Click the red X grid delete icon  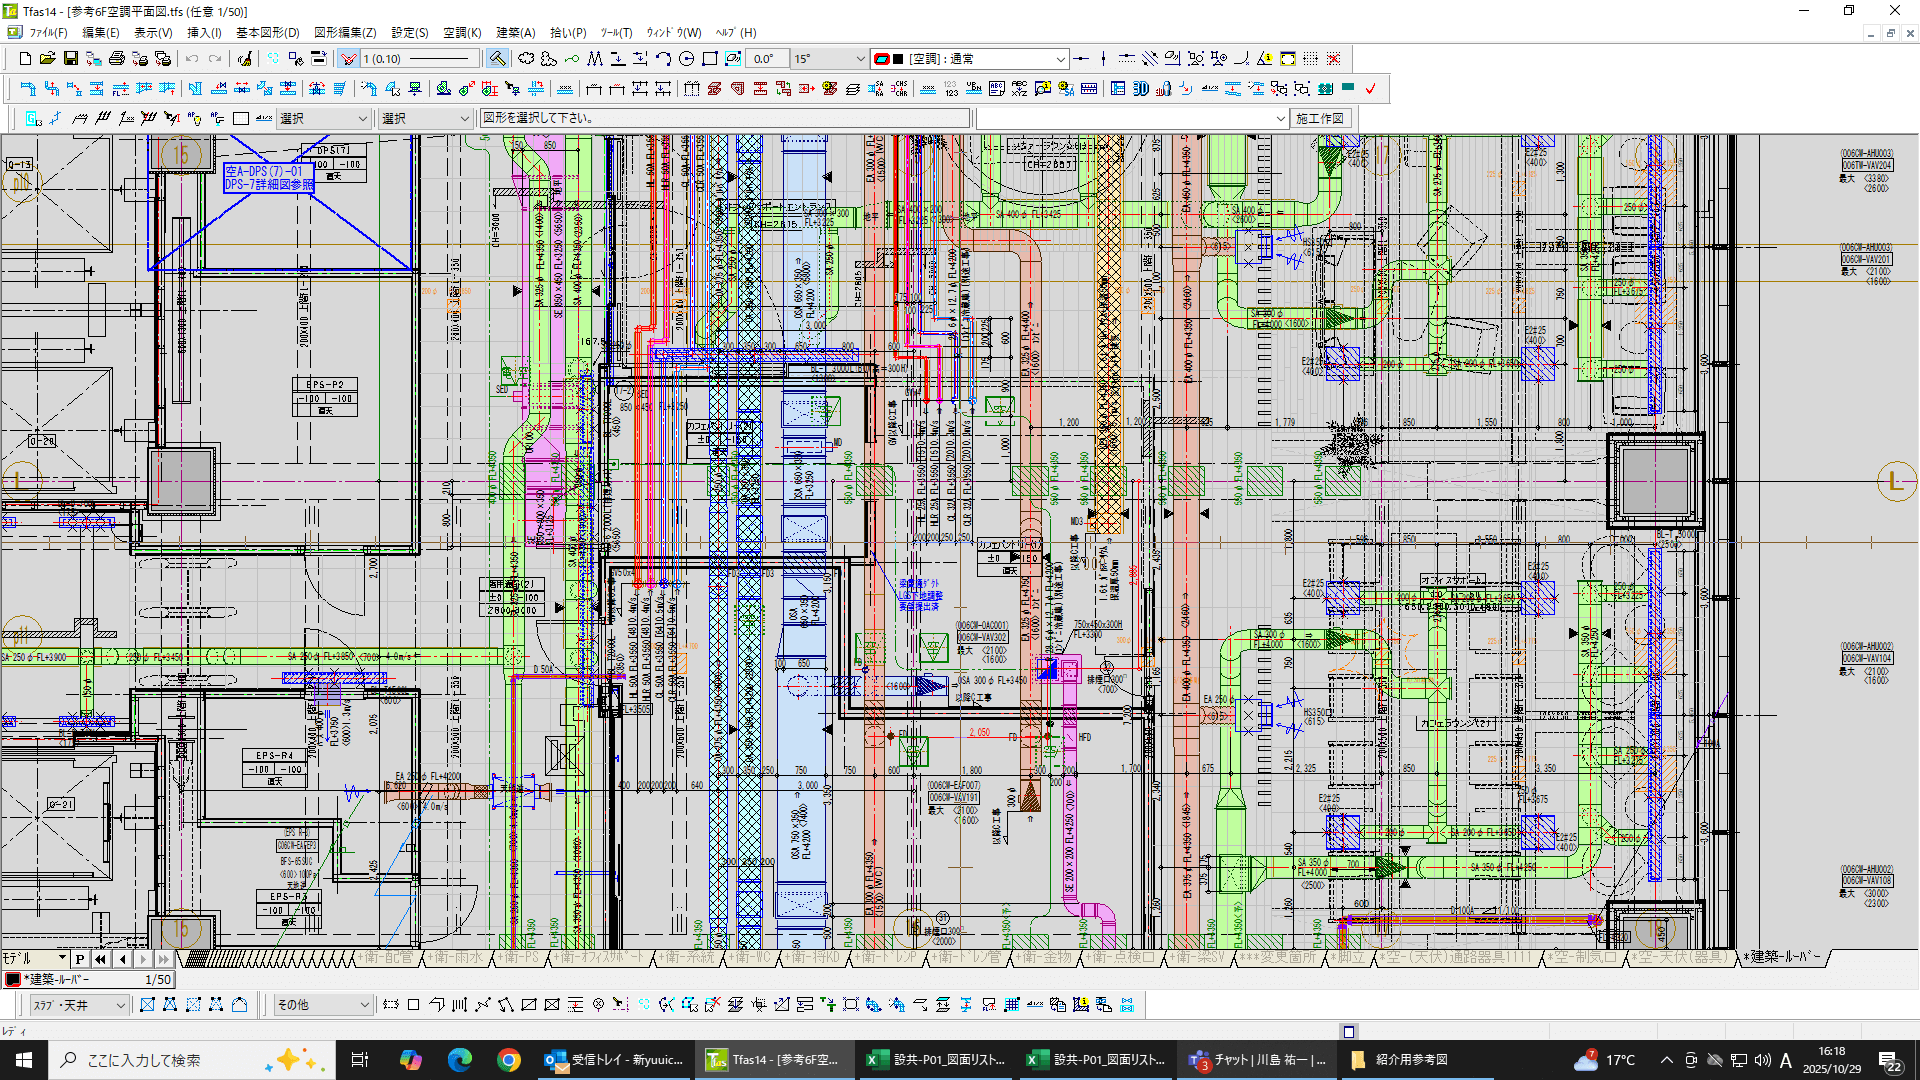point(1333,59)
